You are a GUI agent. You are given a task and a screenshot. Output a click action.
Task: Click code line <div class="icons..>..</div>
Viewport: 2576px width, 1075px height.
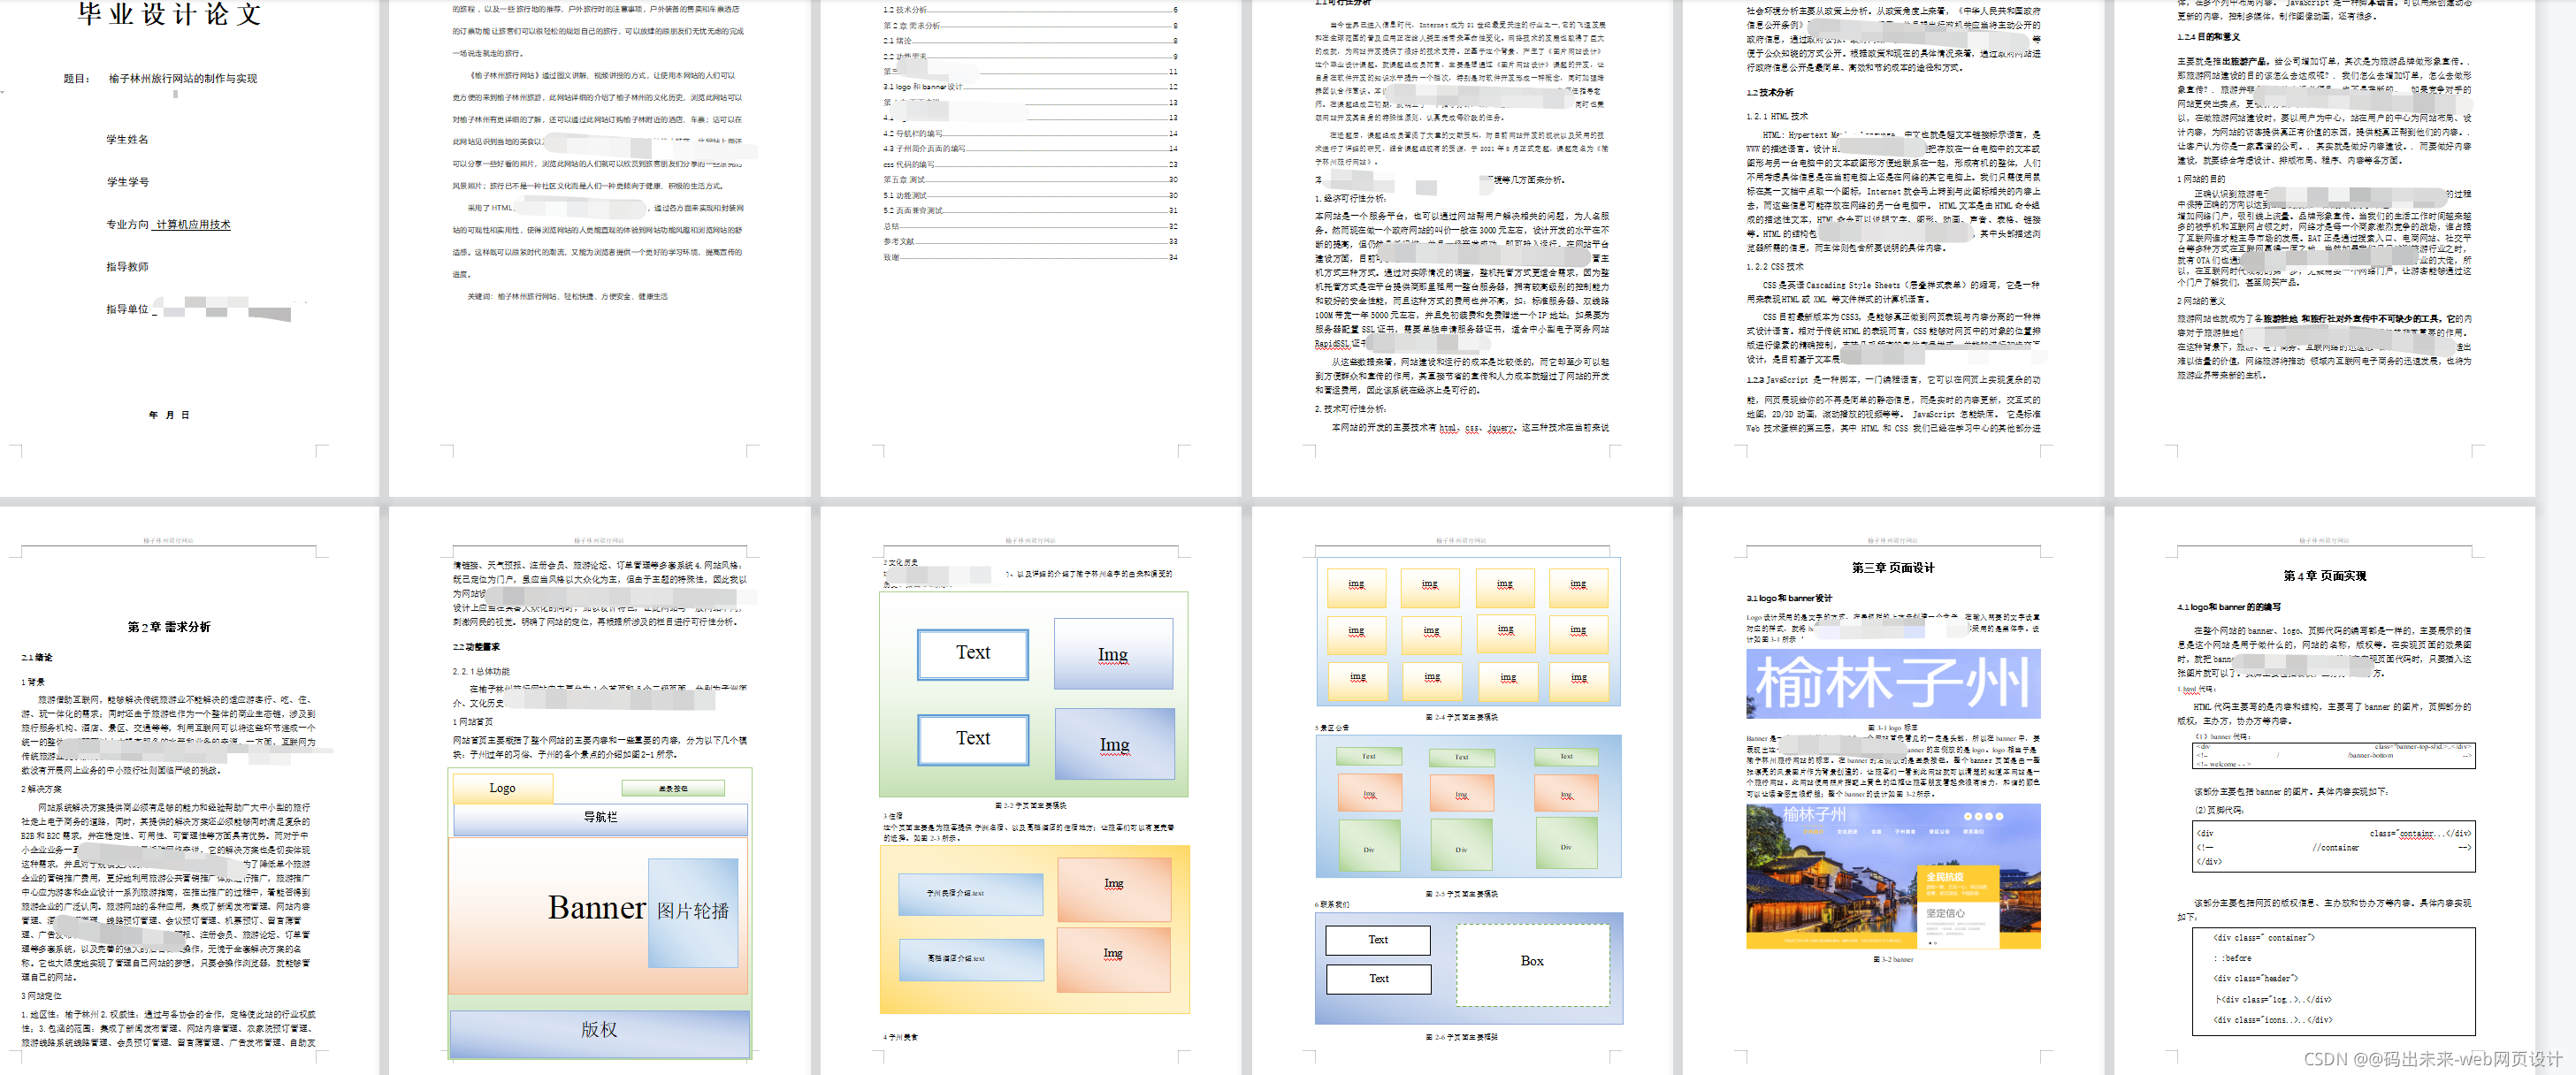coord(2272,1020)
